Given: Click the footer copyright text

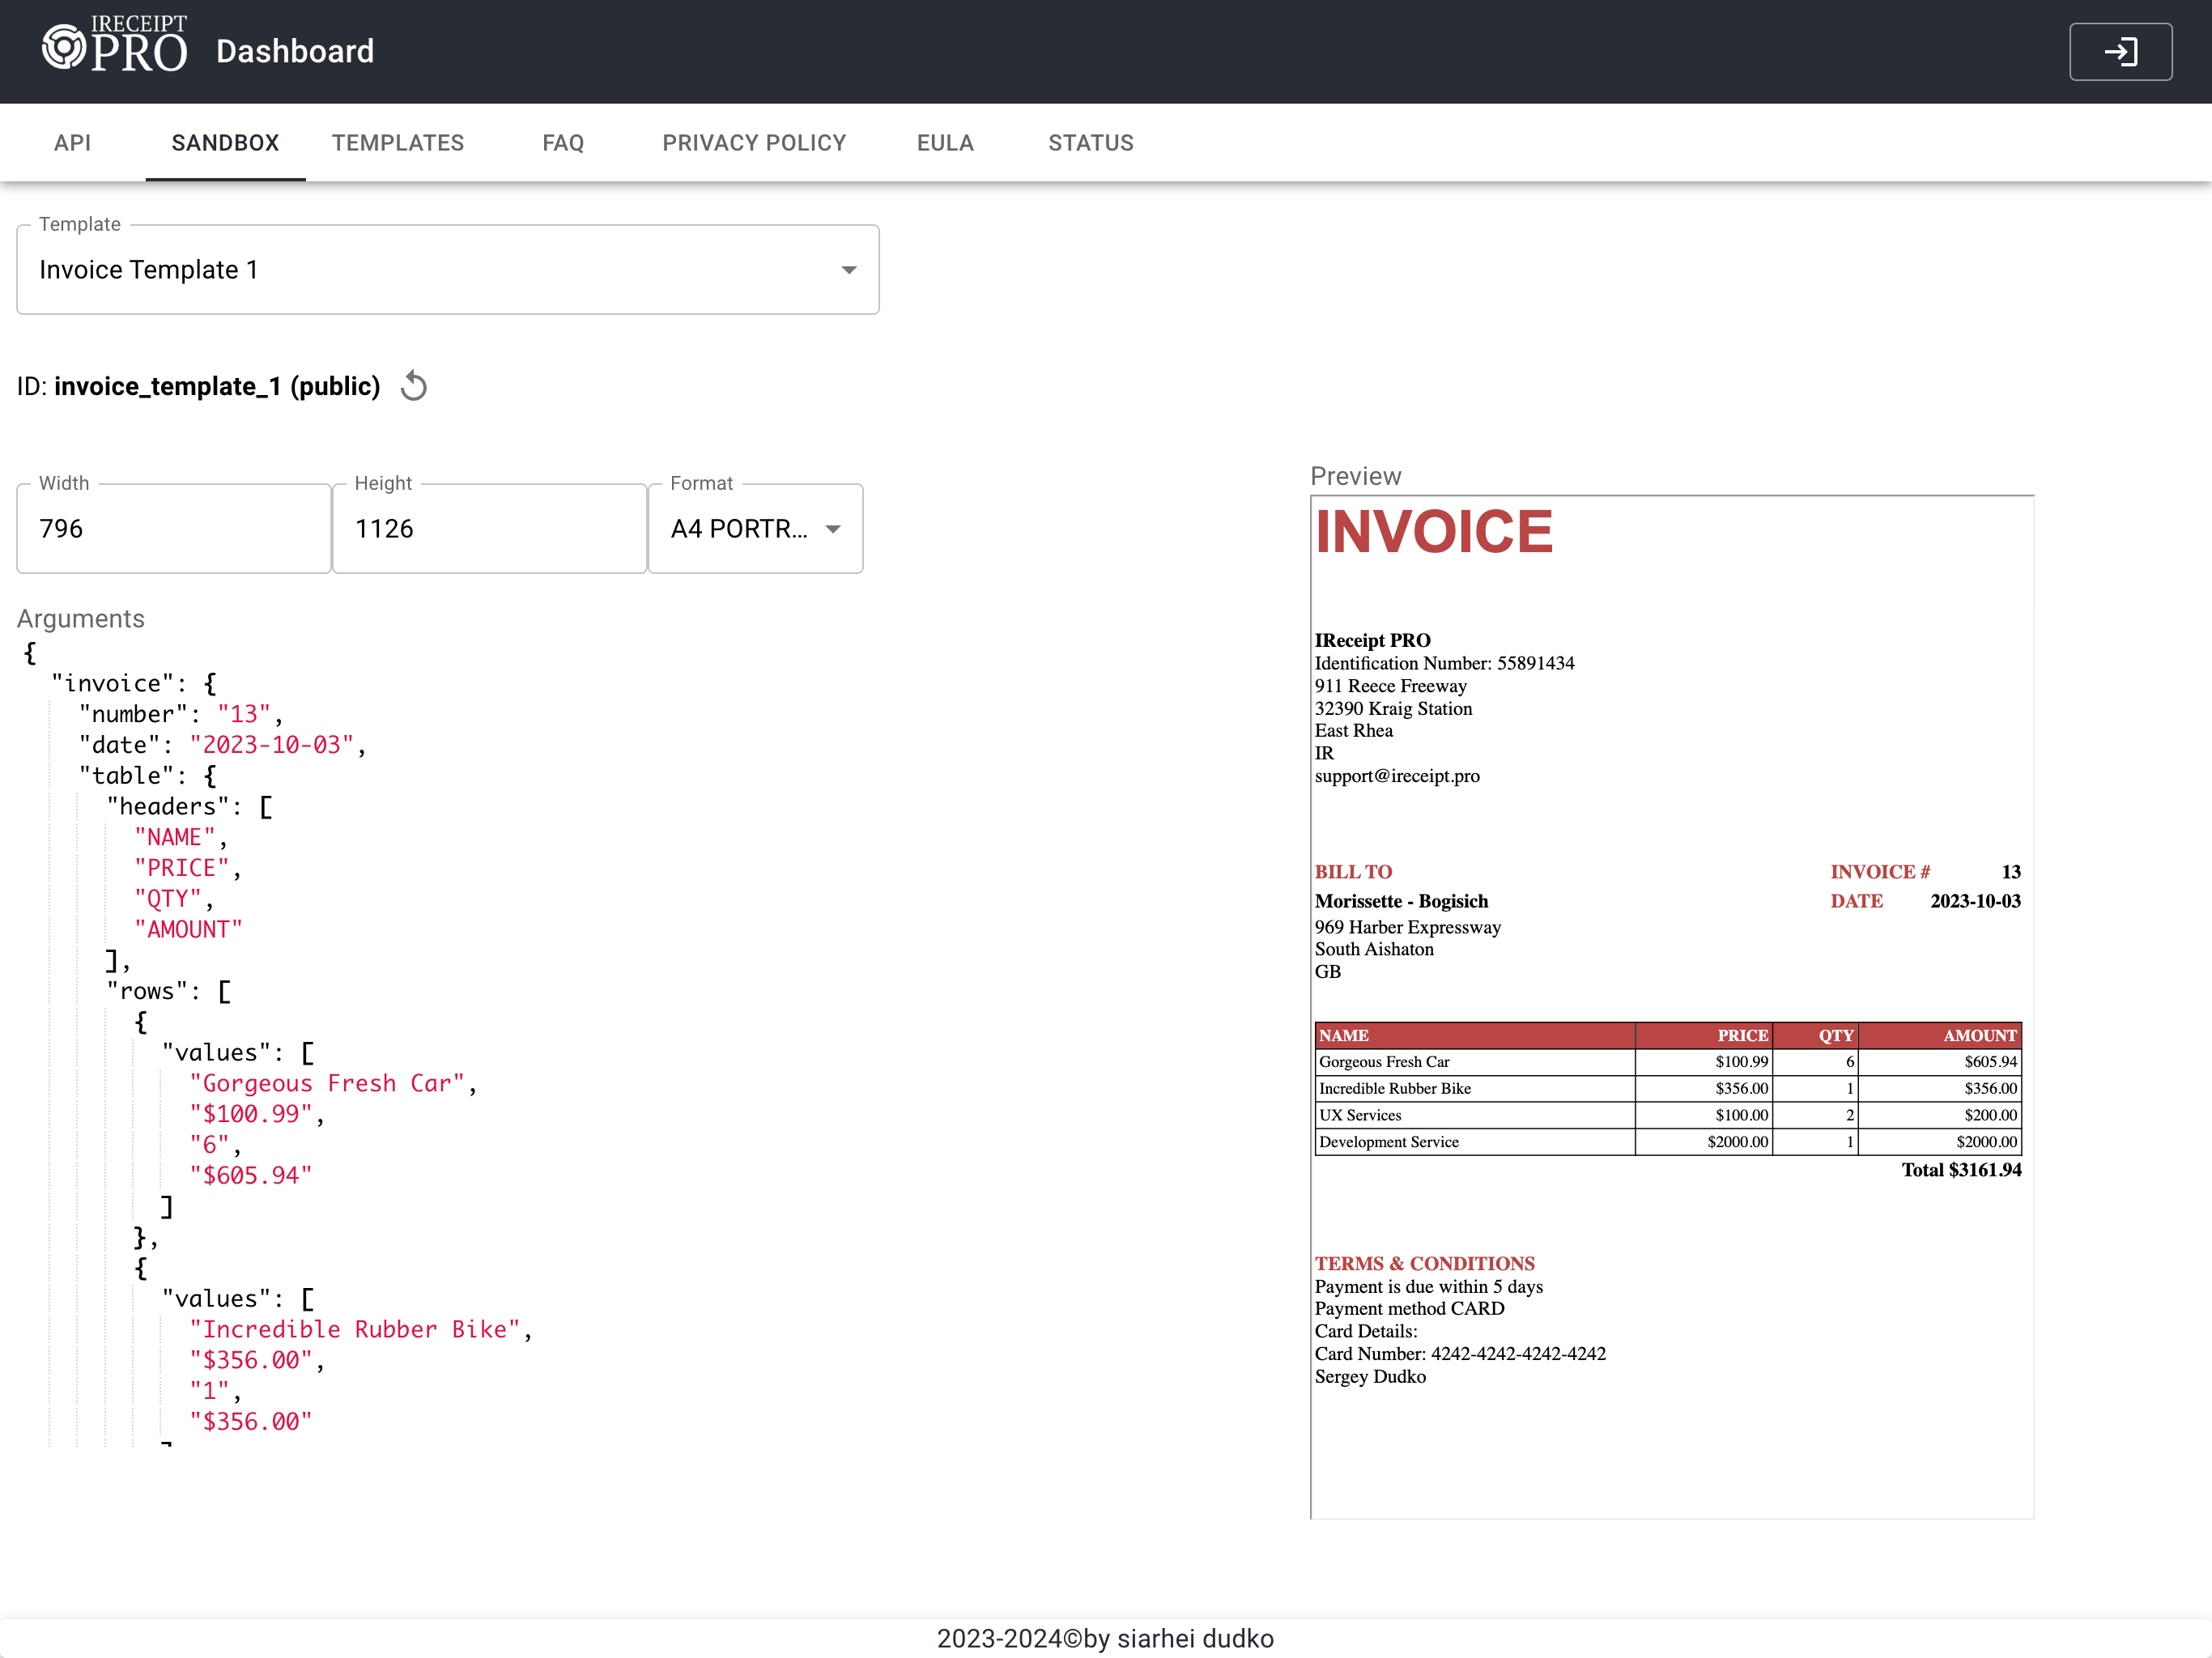Looking at the screenshot, I should pos(1105,1638).
